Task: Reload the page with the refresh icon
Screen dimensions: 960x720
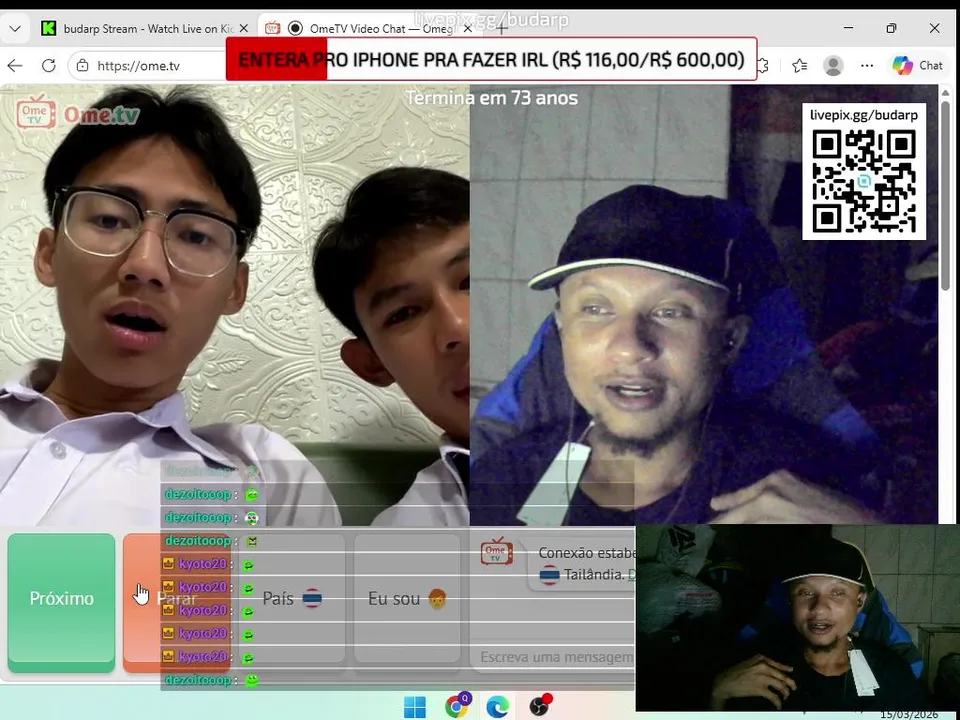Action: 48,66
